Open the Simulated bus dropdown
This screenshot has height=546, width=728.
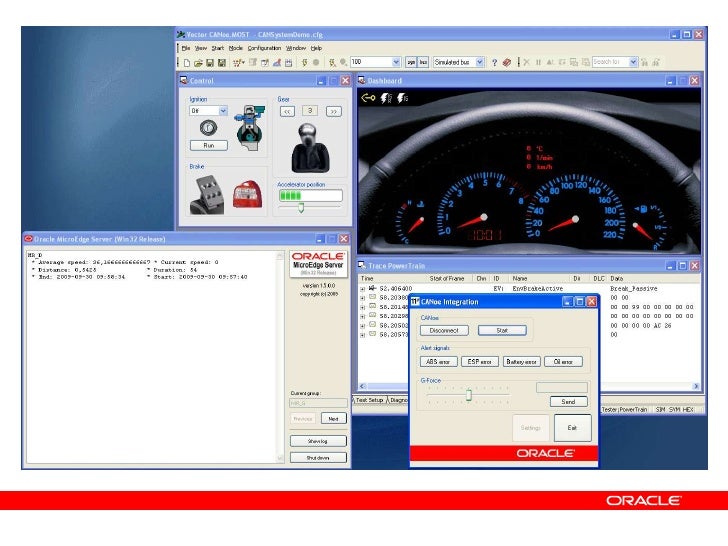[x=480, y=62]
